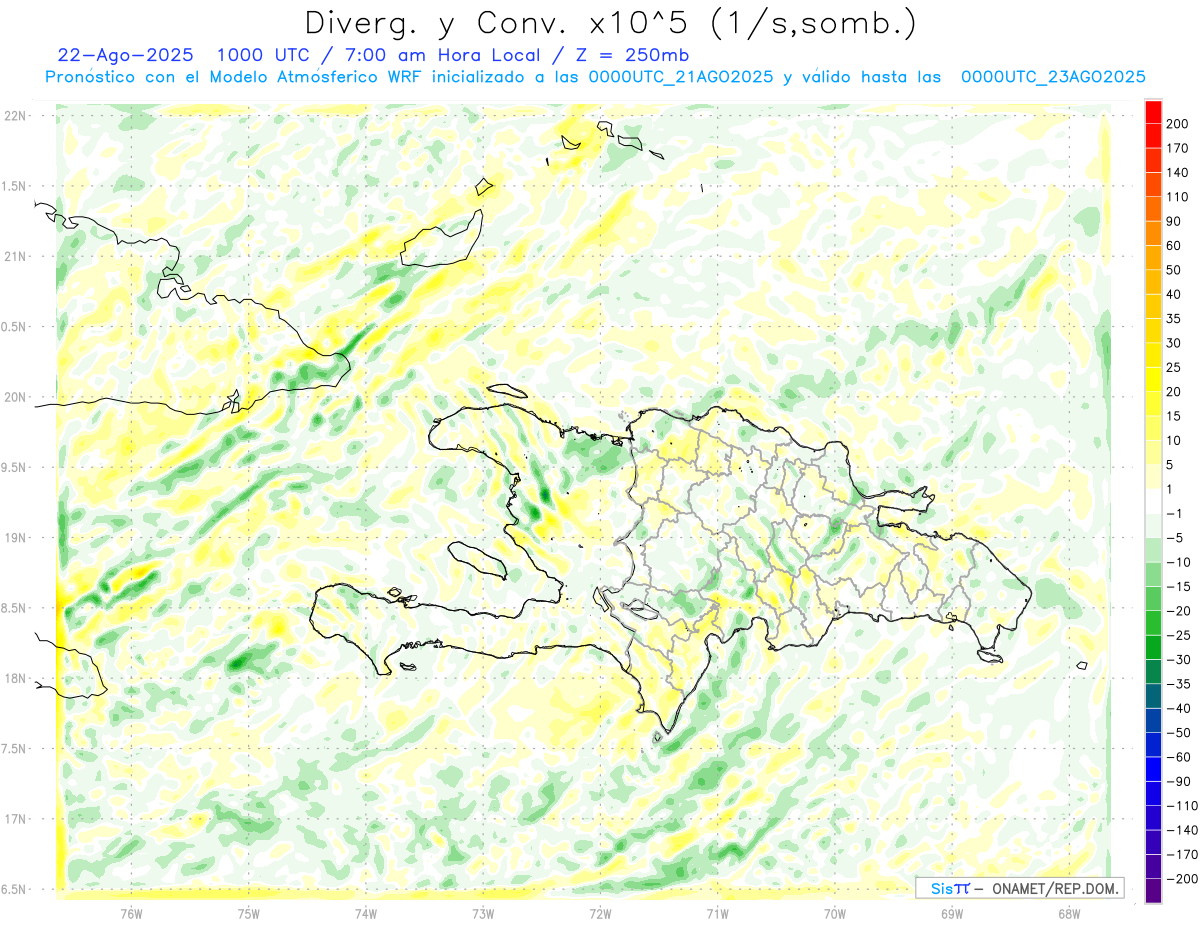Screen dimensions: 1200x927
Task: Click the colorbar label '-110'
Action: [1181, 806]
